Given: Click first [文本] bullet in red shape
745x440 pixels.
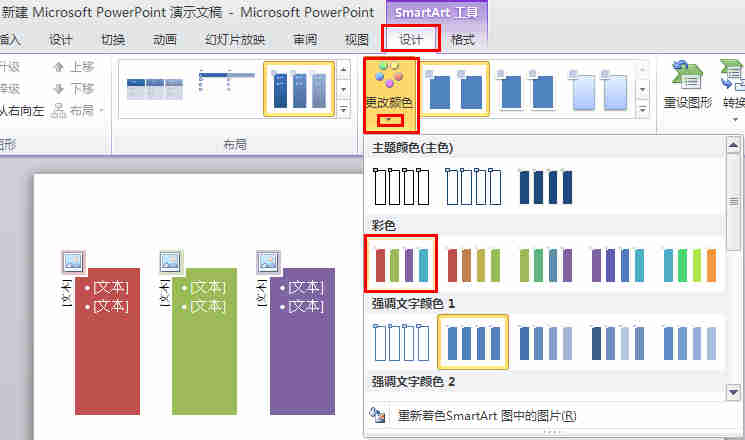Looking at the screenshot, I should pos(111,288).
